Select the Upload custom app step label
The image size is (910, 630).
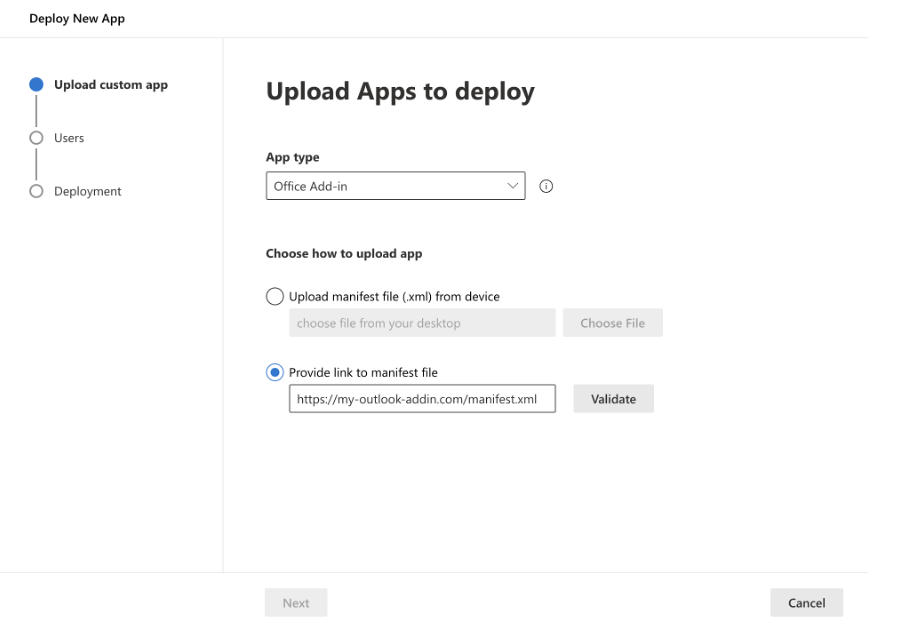(x=111, y=85)
